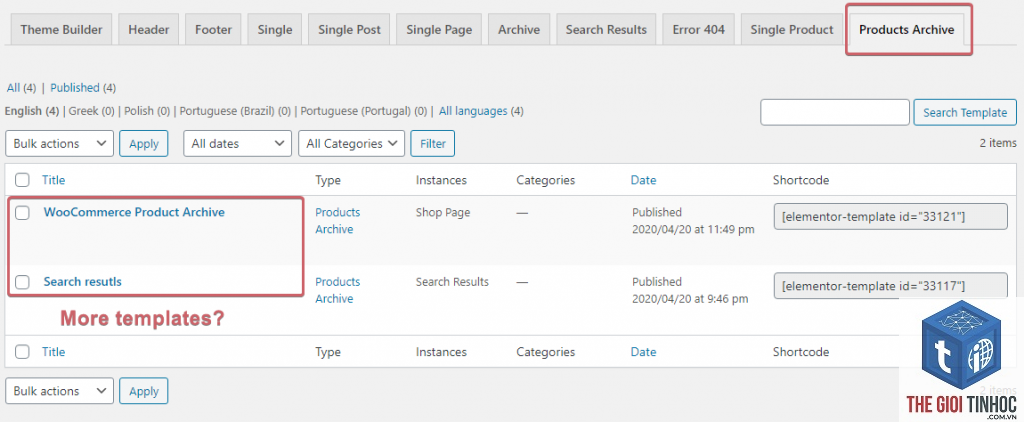The height and width of the screenshot is (422, 1024).
Task: Click the Instances column header at top
Action: click(441, 180)
